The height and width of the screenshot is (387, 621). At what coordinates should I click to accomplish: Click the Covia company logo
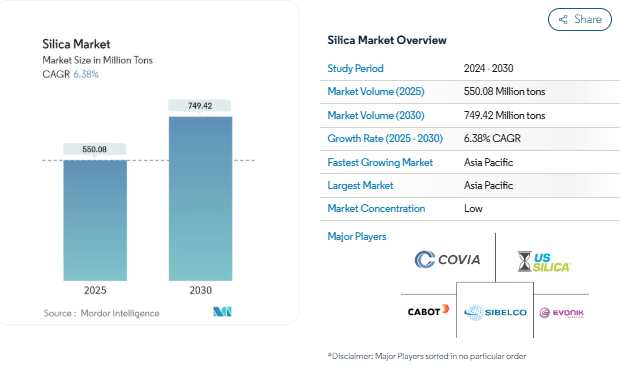pos(448,259)
